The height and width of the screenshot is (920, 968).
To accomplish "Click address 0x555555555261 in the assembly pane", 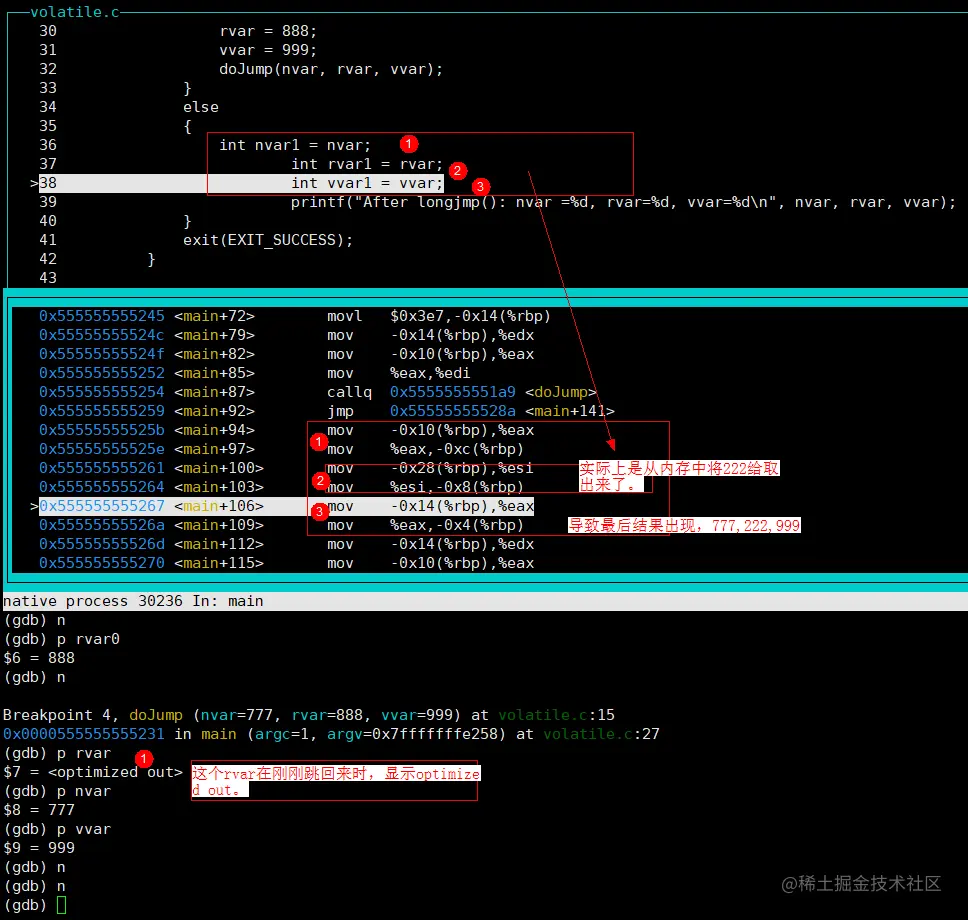I will coord(102,468).
